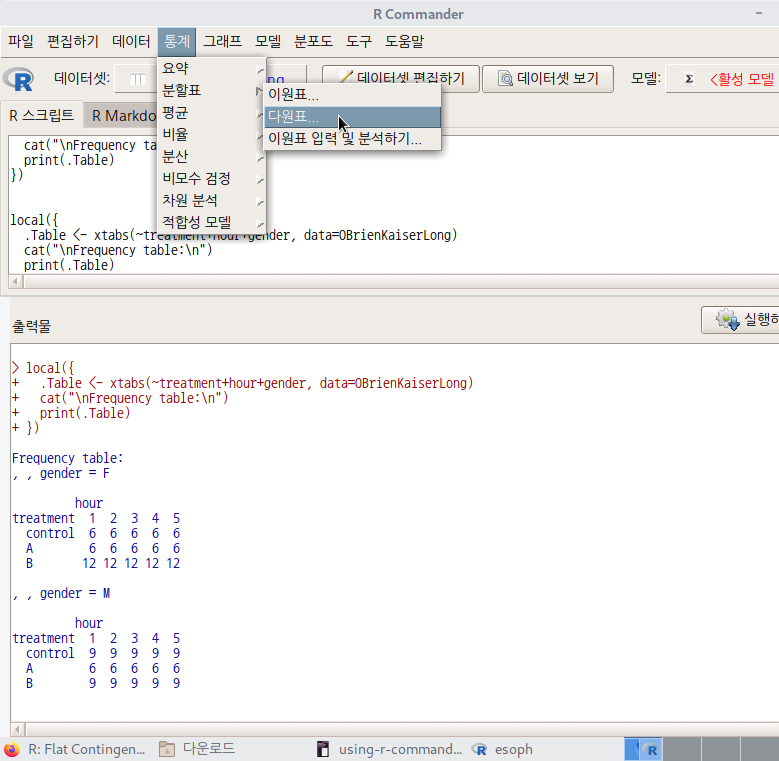Click the R logo icon
This screenshot has width=779, height=761.
click(18, 79)
